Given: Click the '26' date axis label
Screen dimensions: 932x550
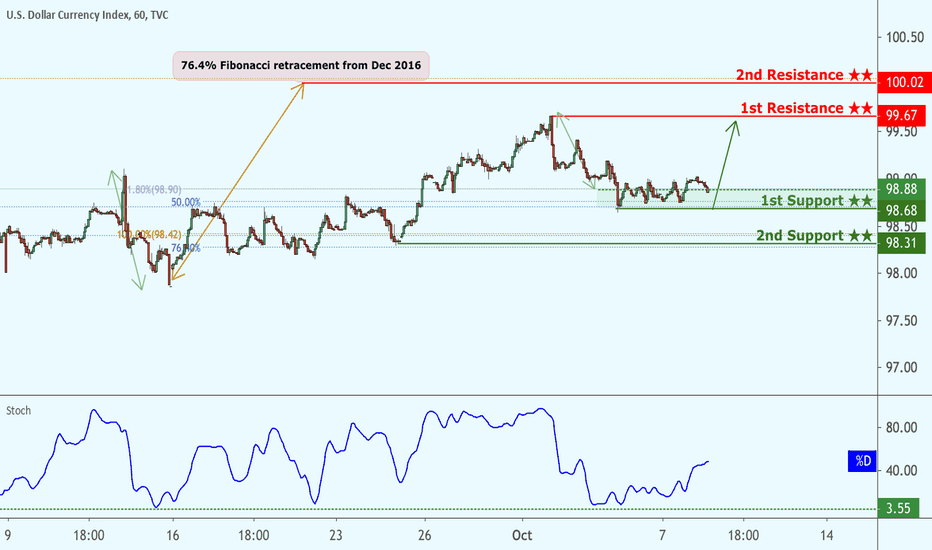Looking at the screenshot, I should coord(424,536).
